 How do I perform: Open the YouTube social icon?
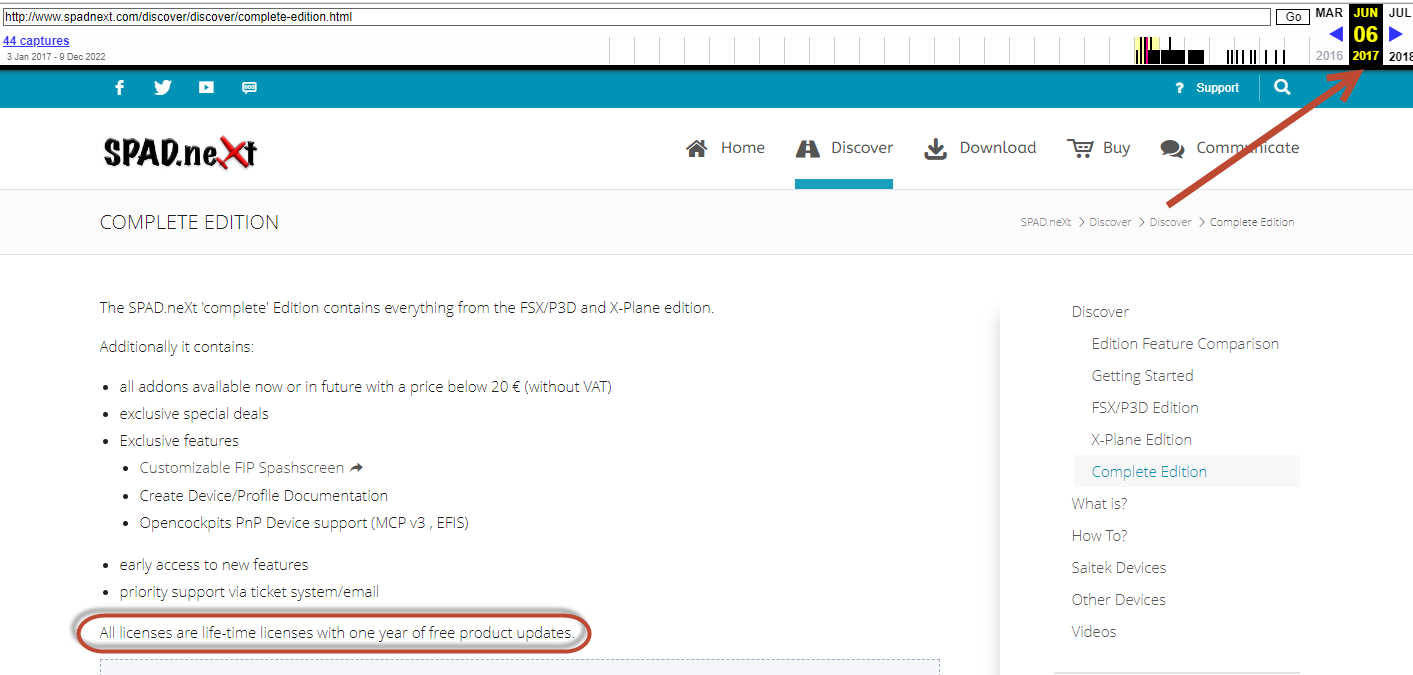pos(206,88)
